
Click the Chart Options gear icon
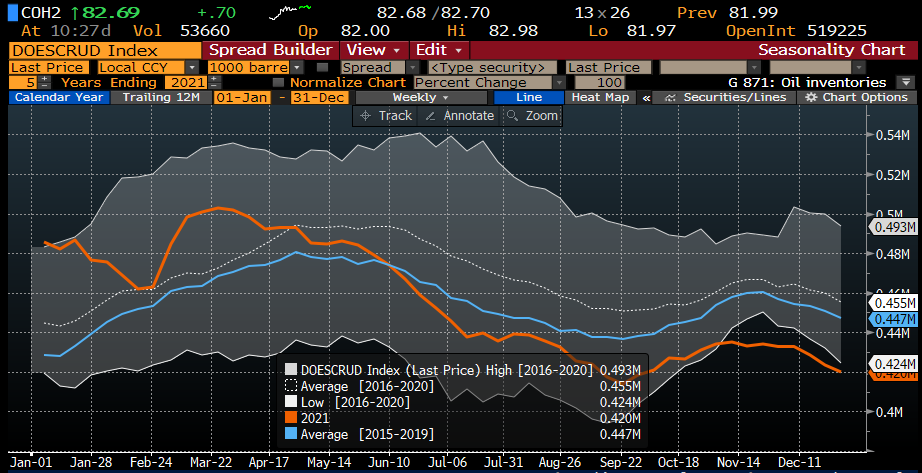[811, 98]
